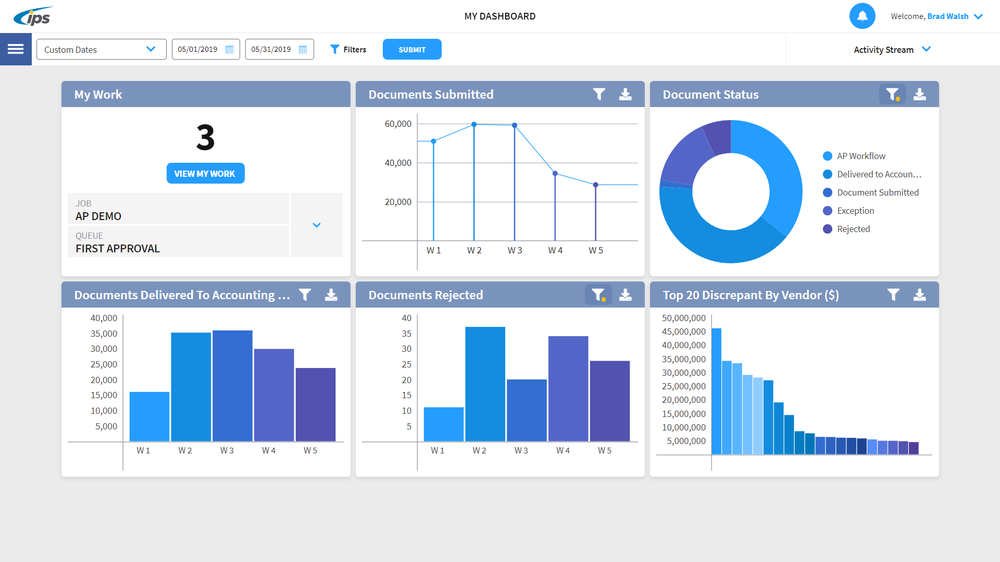Open filter on Document Status panel
This screenshot has height=562, width=1000.
coord(892,94)
